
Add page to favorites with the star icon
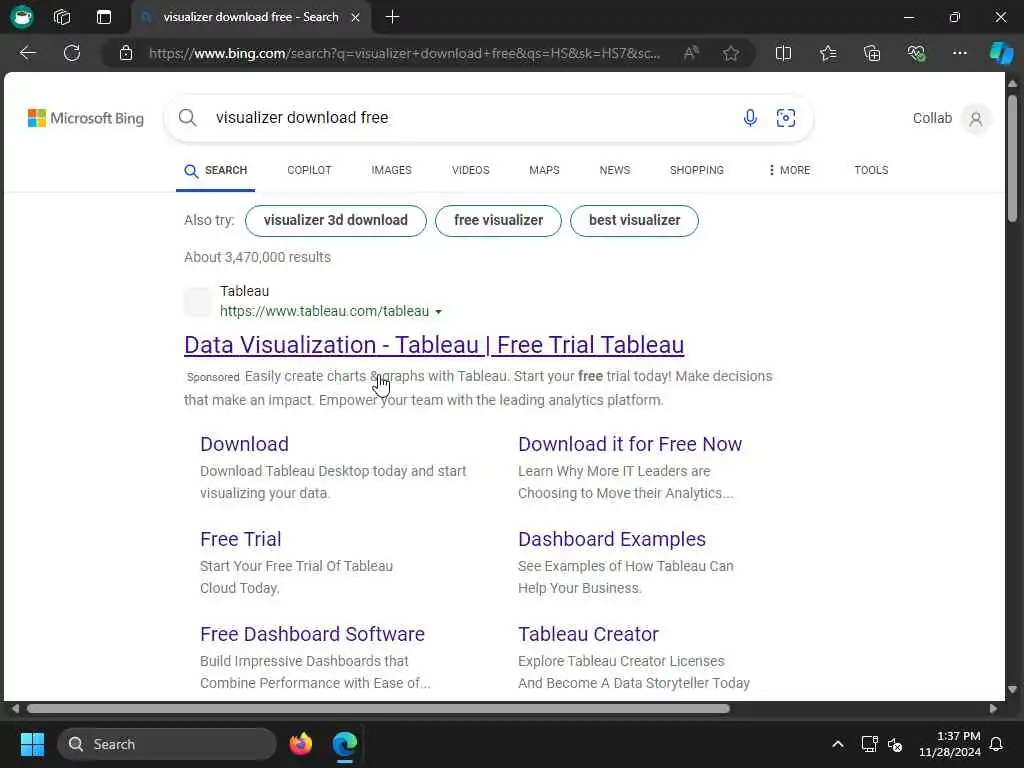(731, 53)
